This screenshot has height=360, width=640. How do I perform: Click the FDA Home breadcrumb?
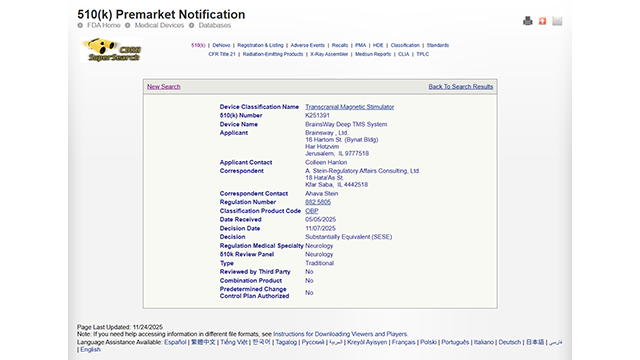tap(104, 25)
